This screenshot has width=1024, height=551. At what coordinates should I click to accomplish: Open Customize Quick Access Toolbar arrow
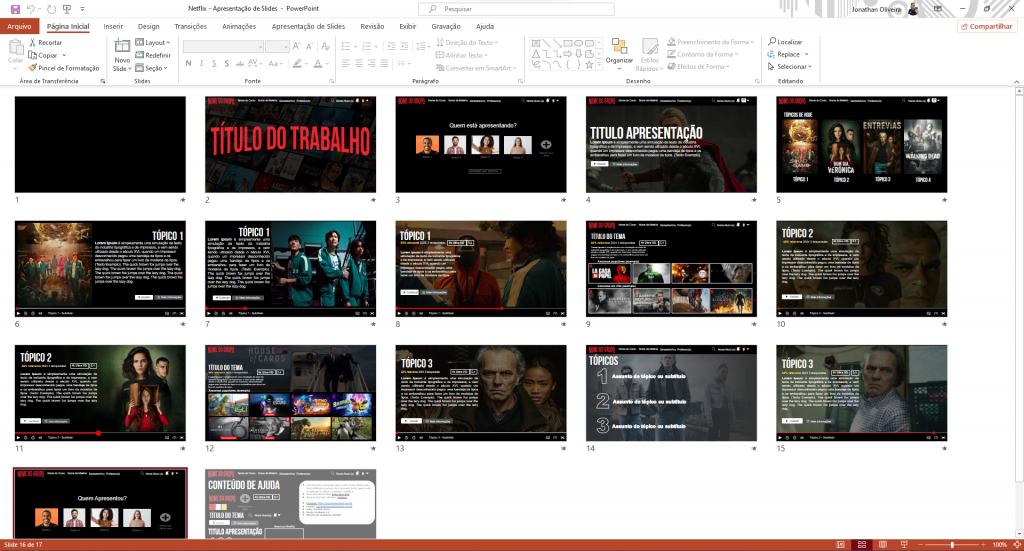coord(82,9)
